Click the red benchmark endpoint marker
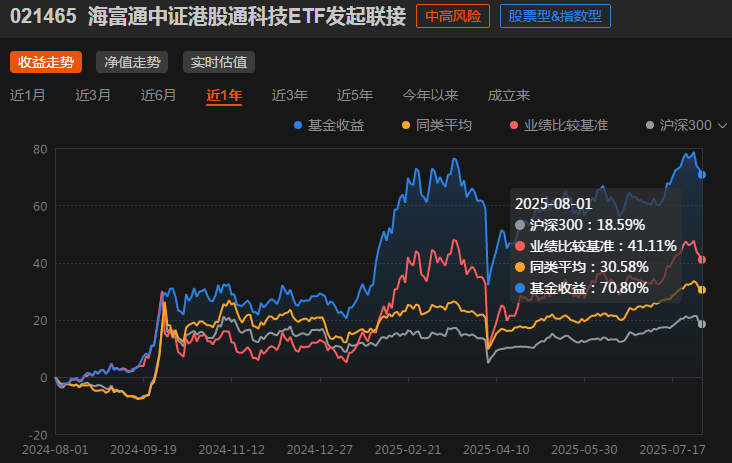Image resolution: width=732 pixels, height=463 pixels. coord(702,260)
